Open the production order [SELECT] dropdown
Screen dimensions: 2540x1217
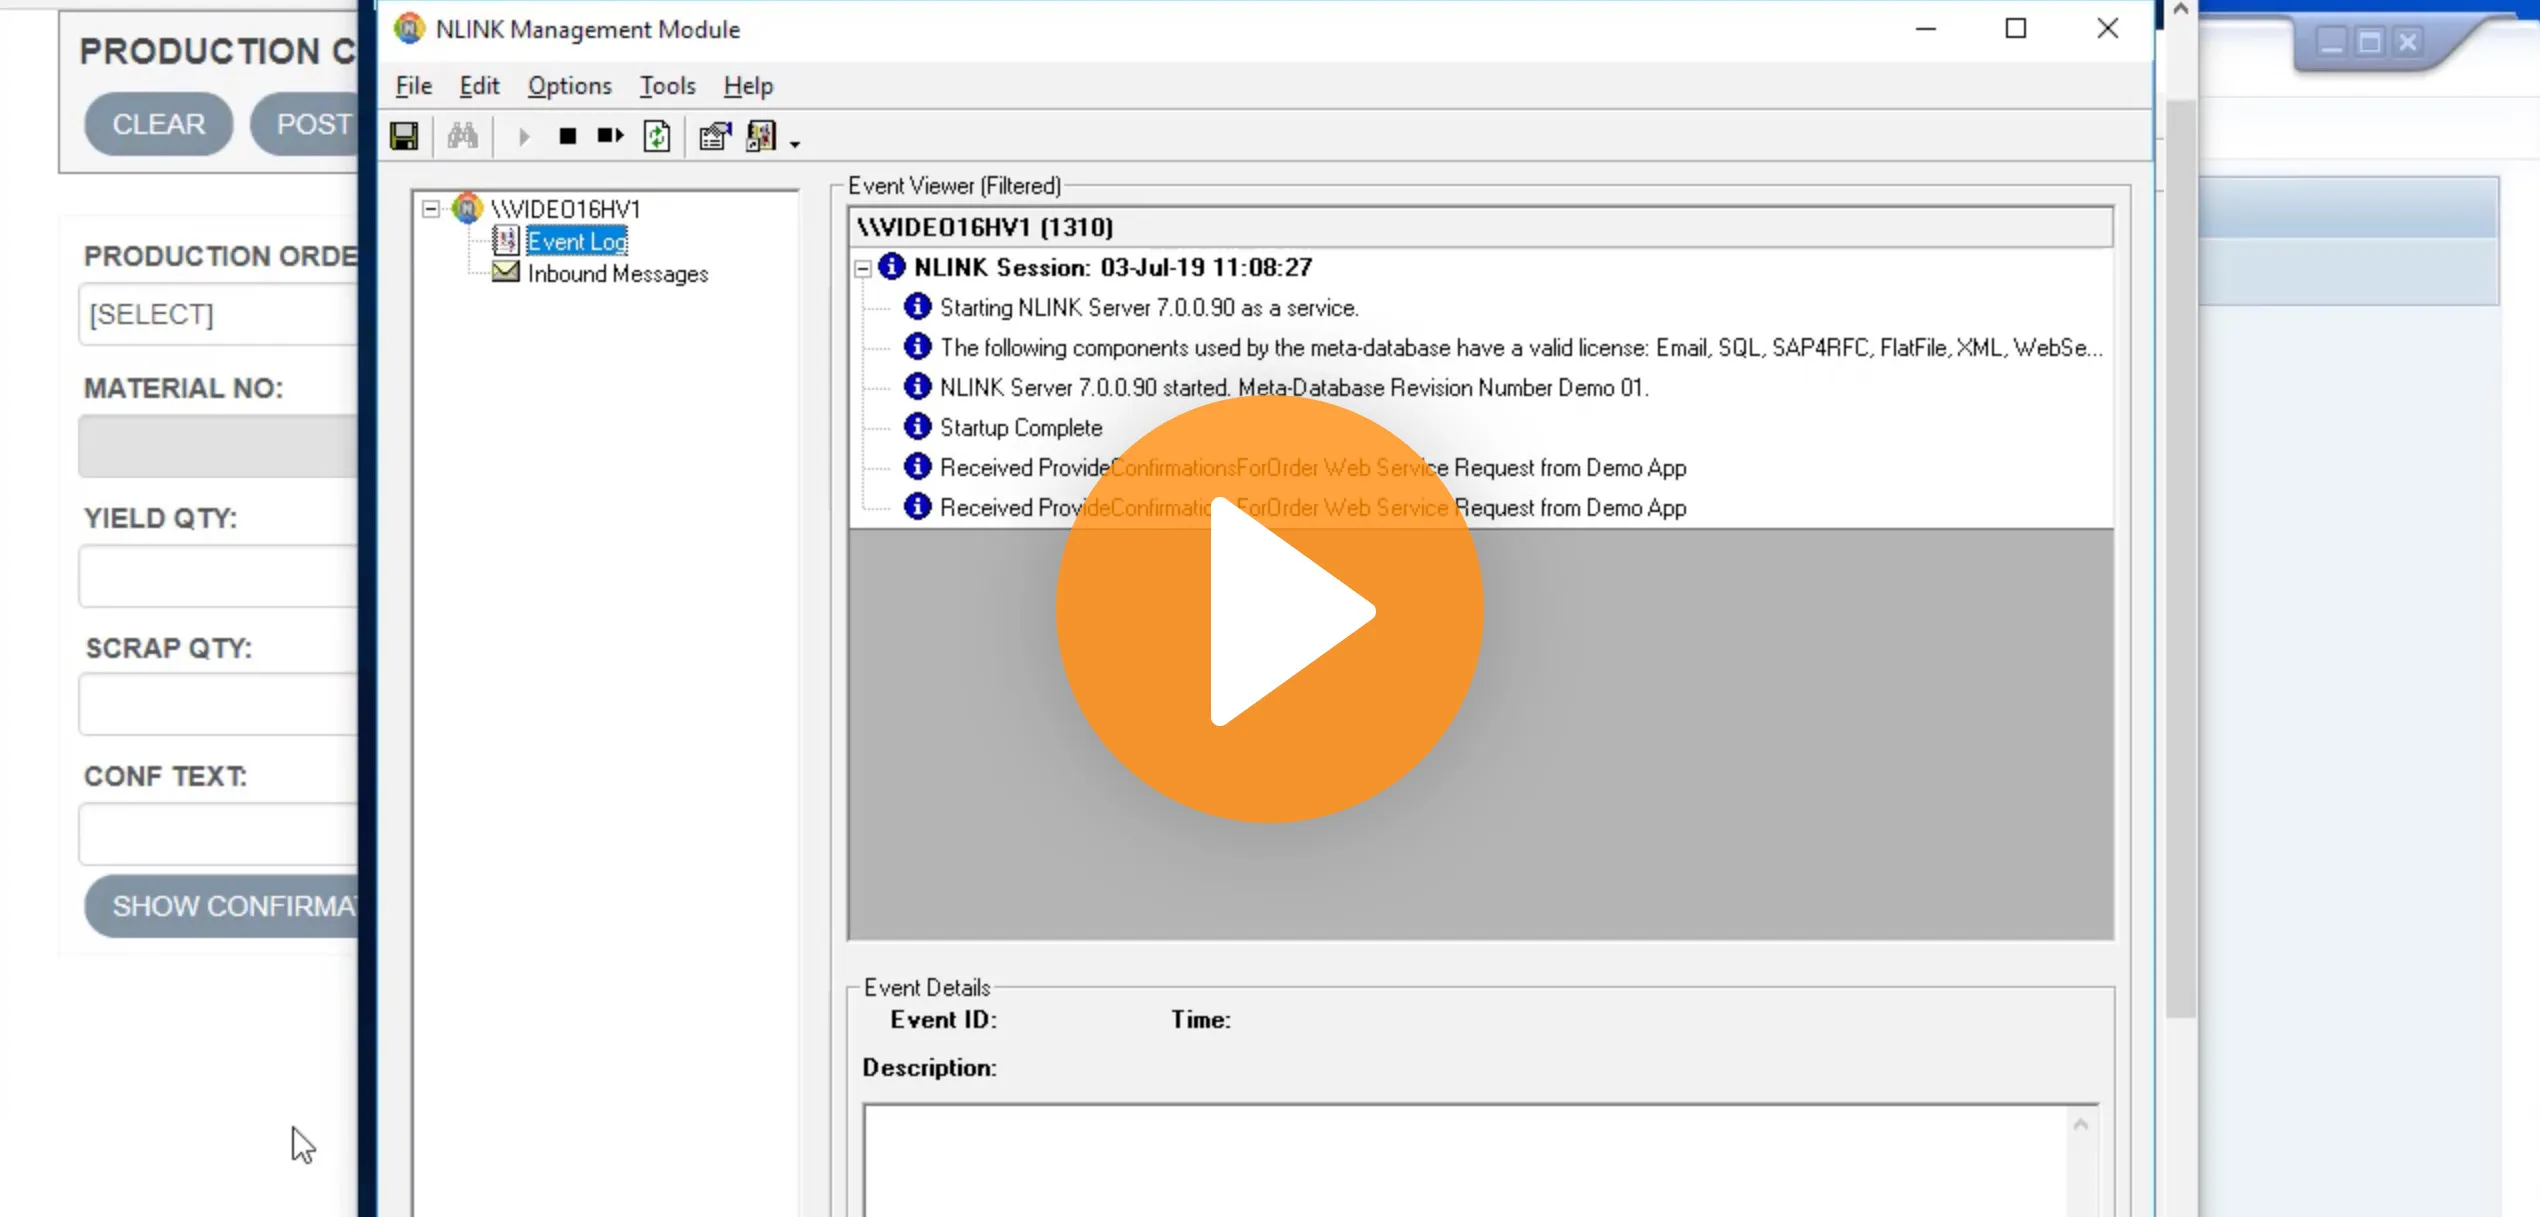[218, 315]
